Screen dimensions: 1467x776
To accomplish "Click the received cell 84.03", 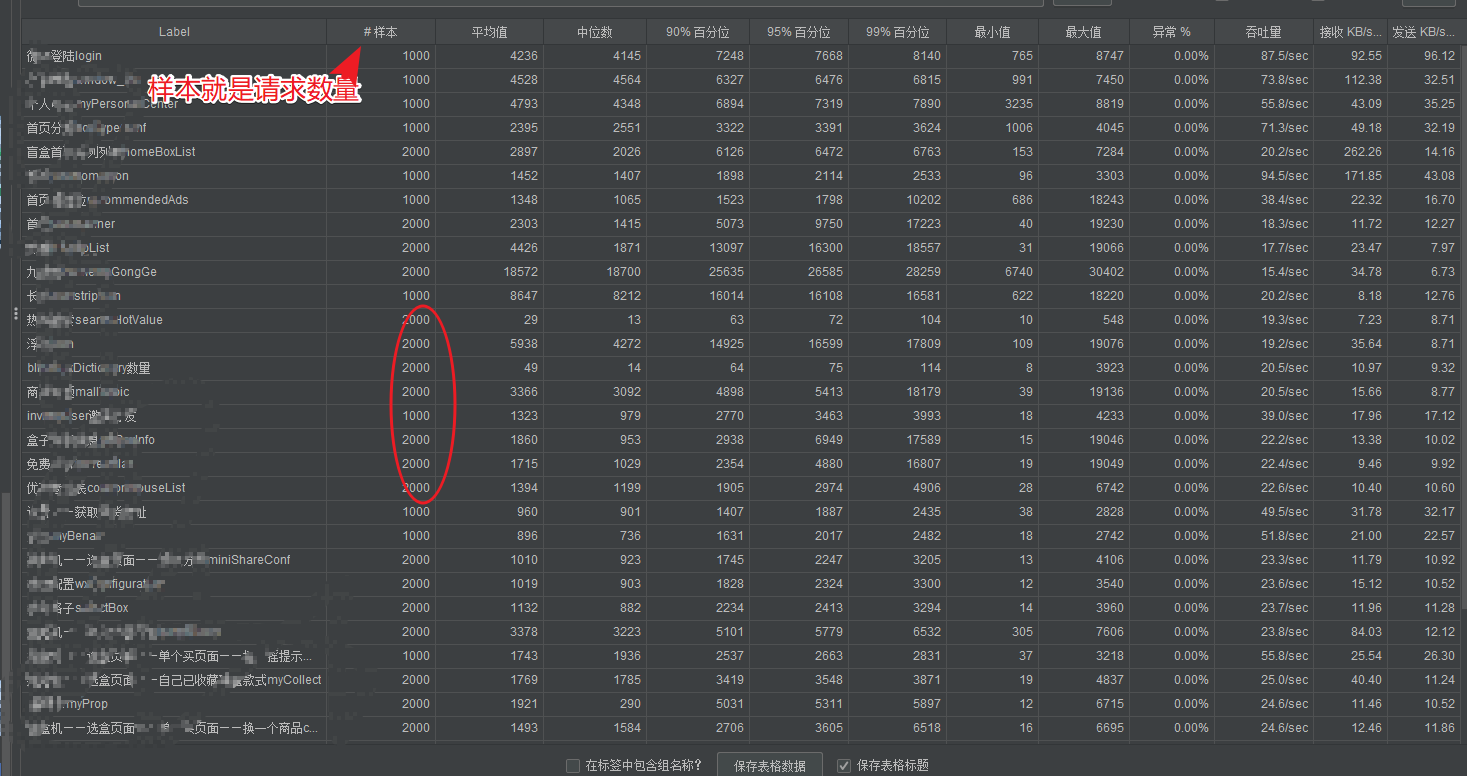I will tap(1366, 632).
